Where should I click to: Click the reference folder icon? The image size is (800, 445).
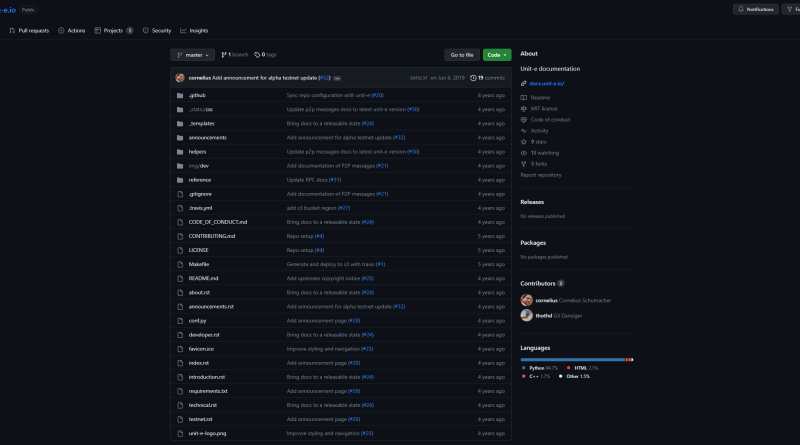(x=180, y=180)
